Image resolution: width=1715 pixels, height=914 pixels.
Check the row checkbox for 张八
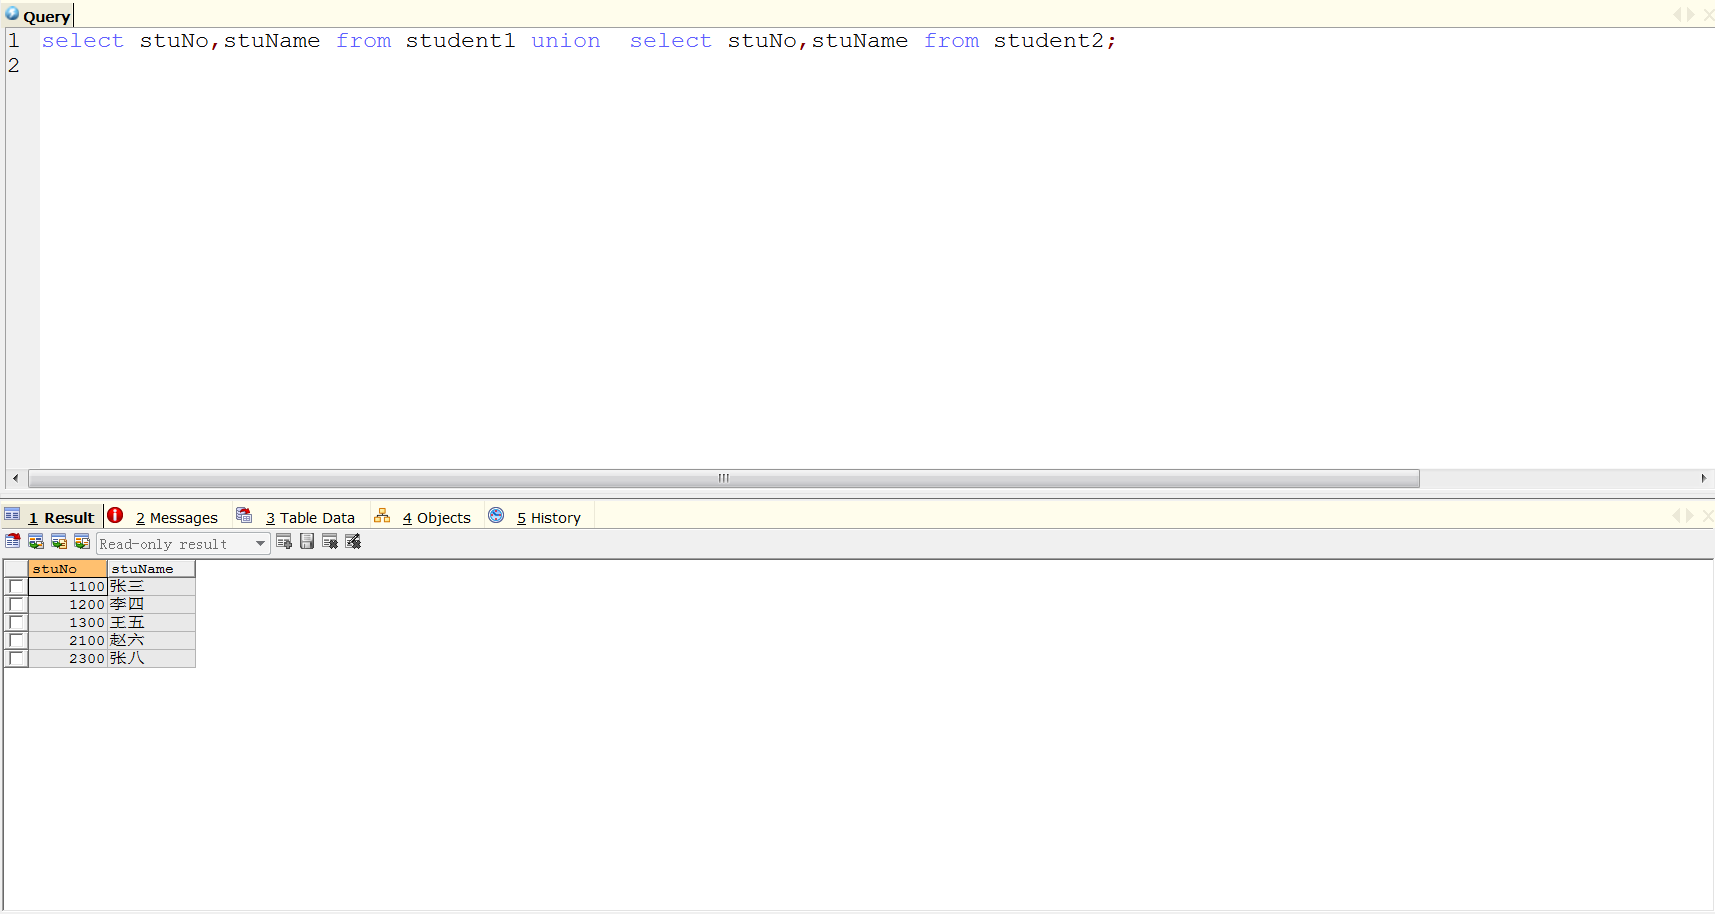pyautogui.click(x=16, y=658)
